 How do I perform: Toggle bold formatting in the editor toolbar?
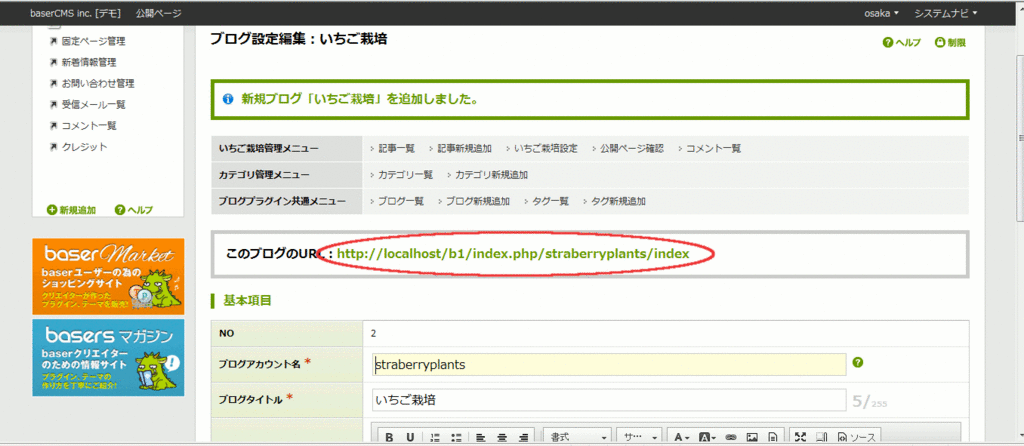389,438
